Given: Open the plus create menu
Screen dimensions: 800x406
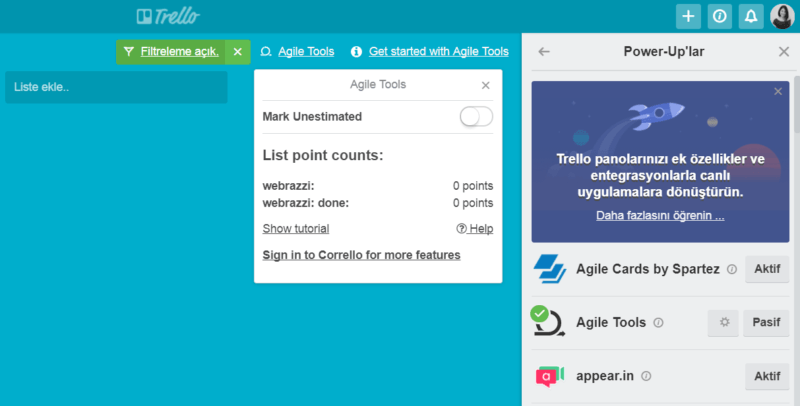Looking at the screenshot, I should click(688, 16).
